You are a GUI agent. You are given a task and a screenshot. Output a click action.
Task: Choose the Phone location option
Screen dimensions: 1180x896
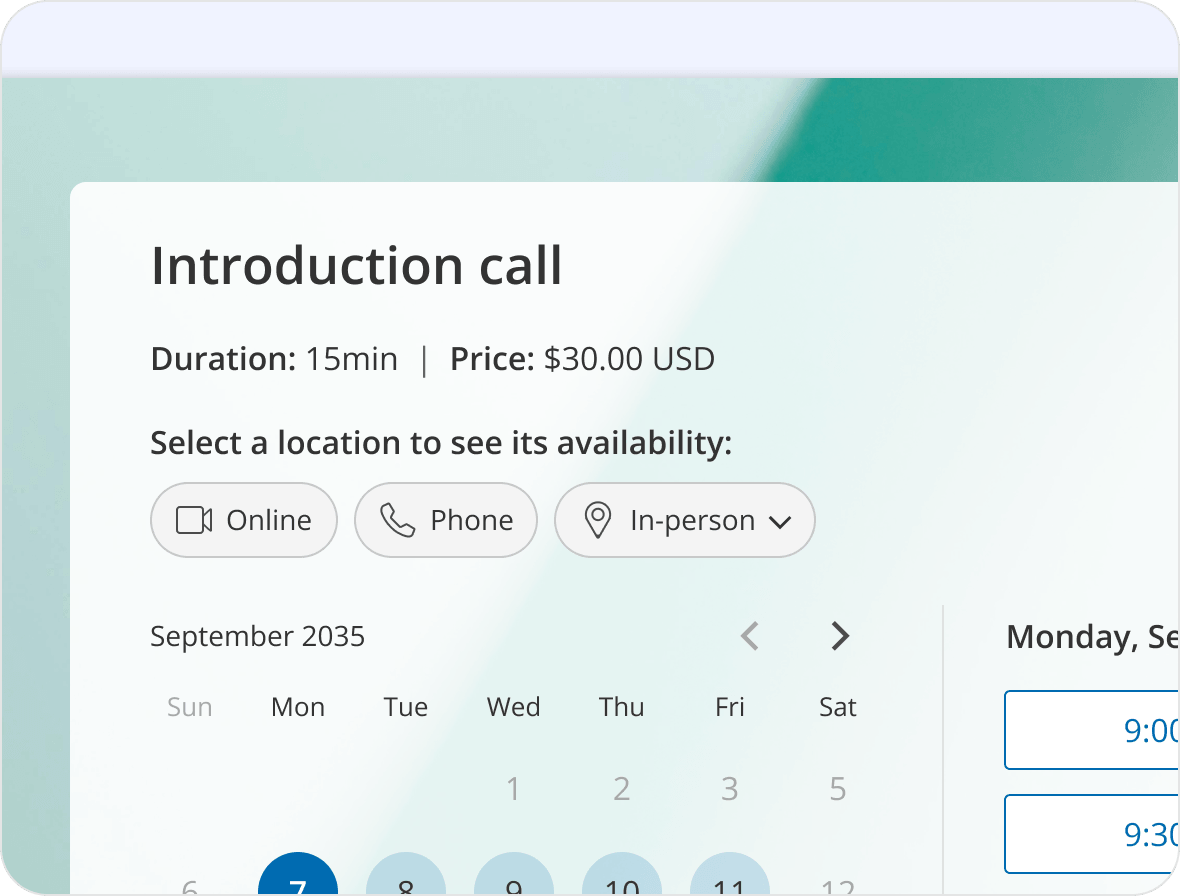(x=446, y=520)
